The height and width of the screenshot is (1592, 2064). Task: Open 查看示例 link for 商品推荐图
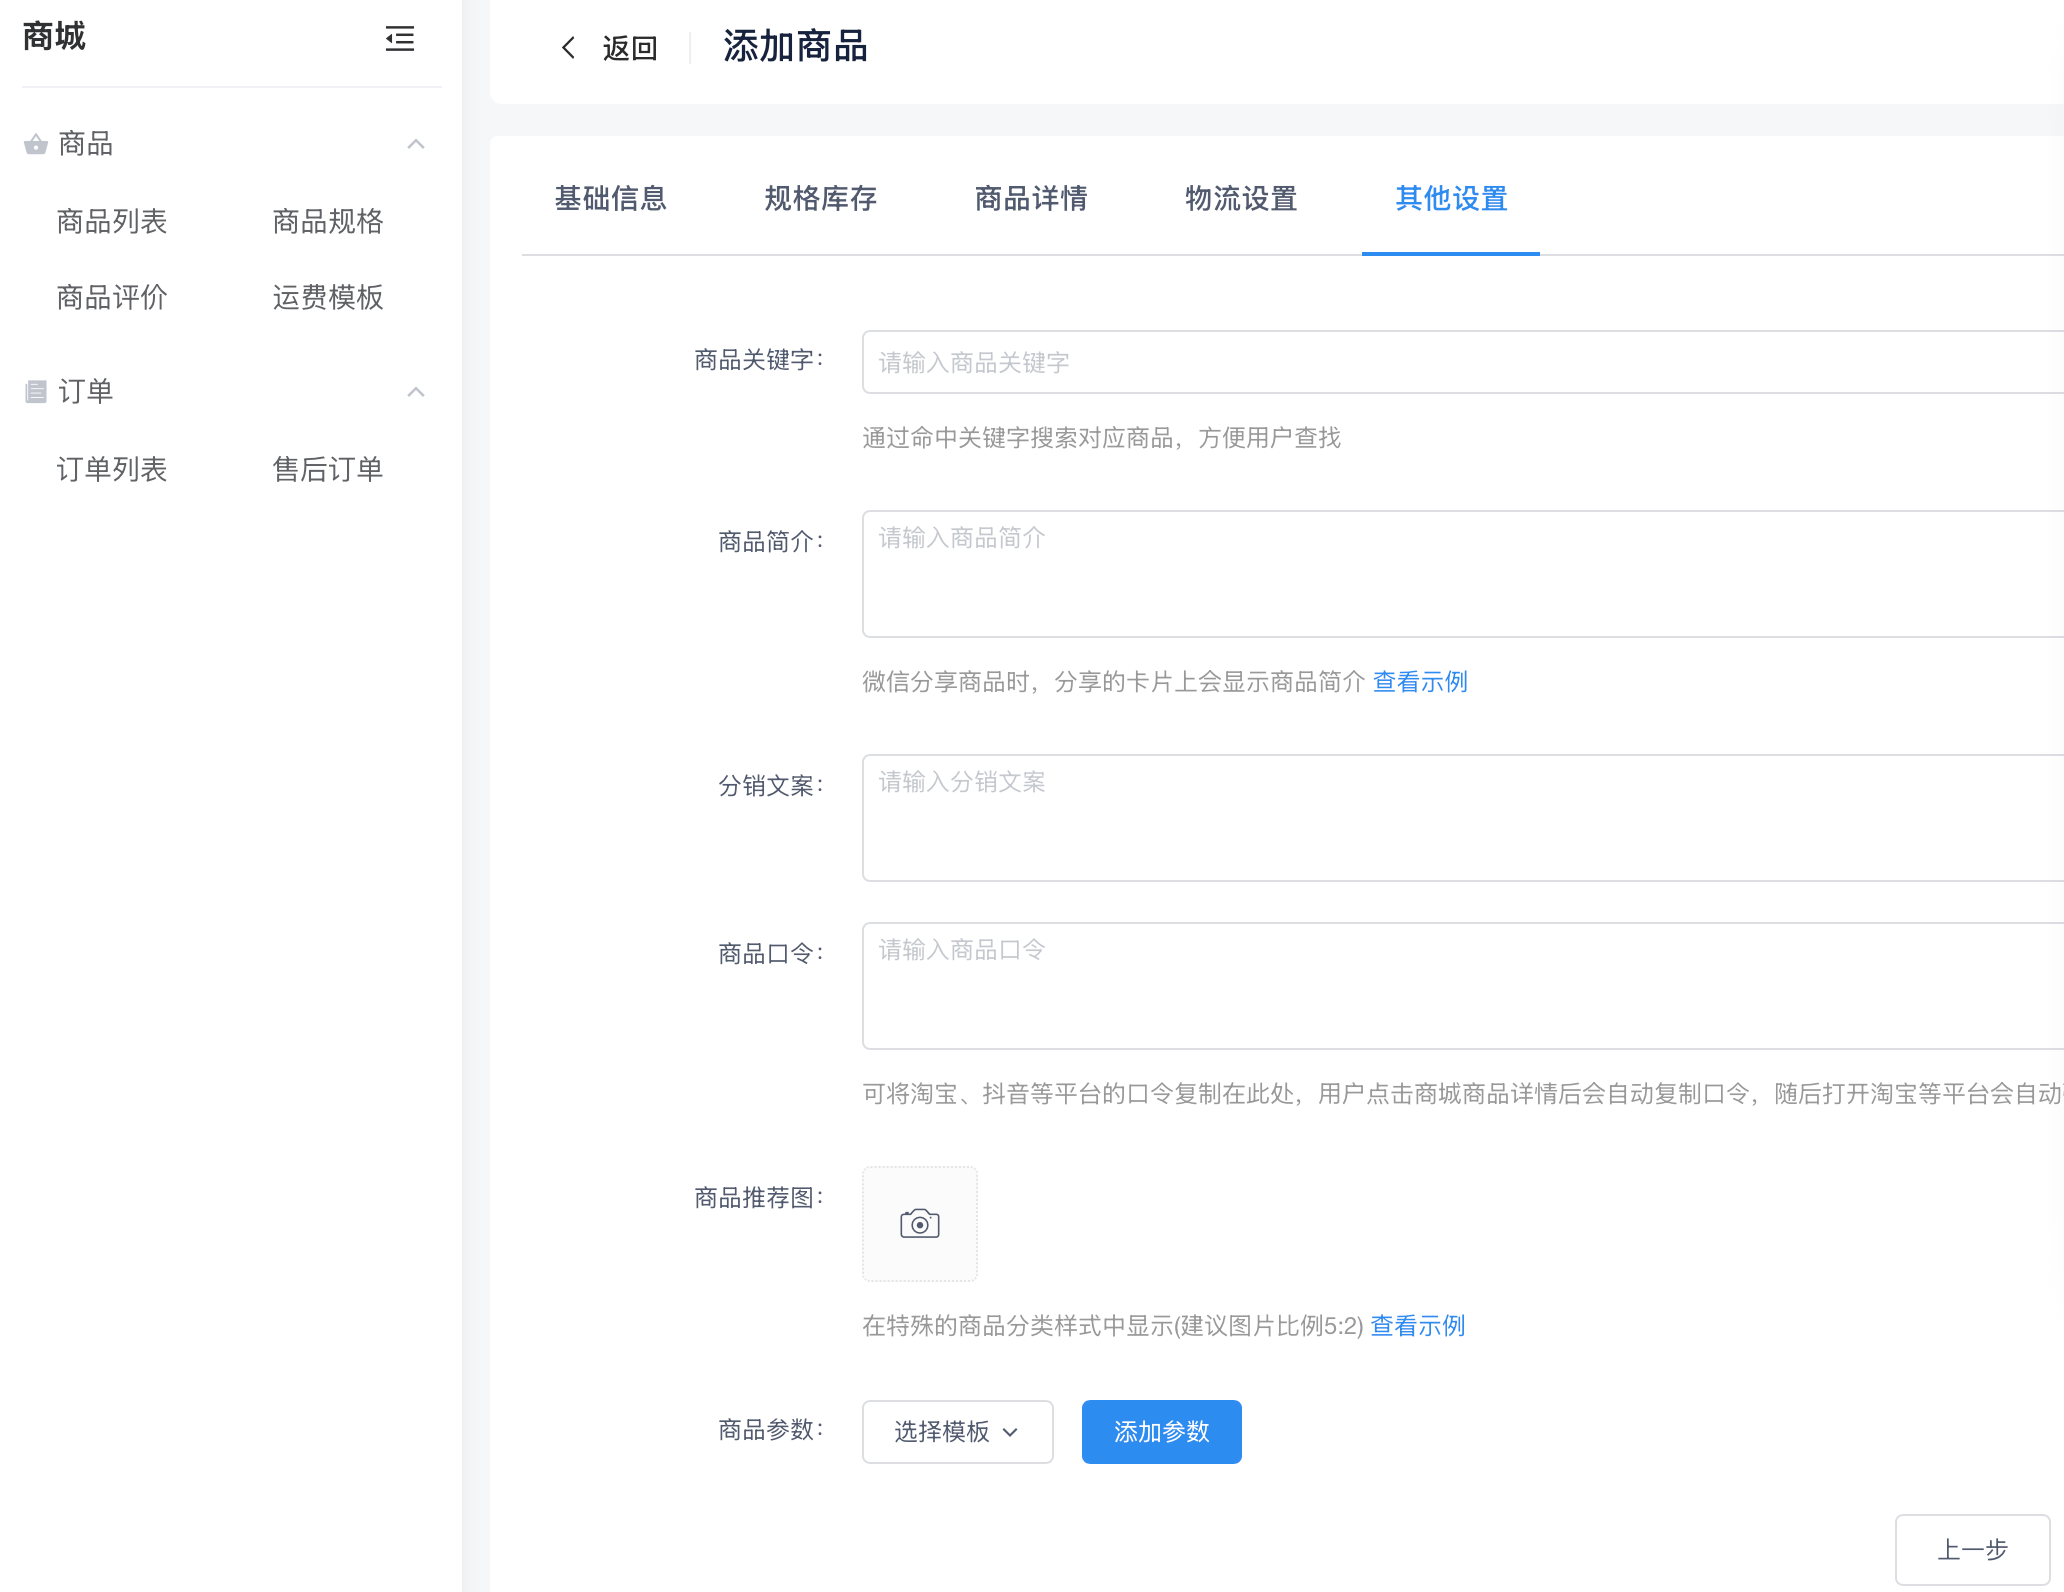coord(1417,1326)
